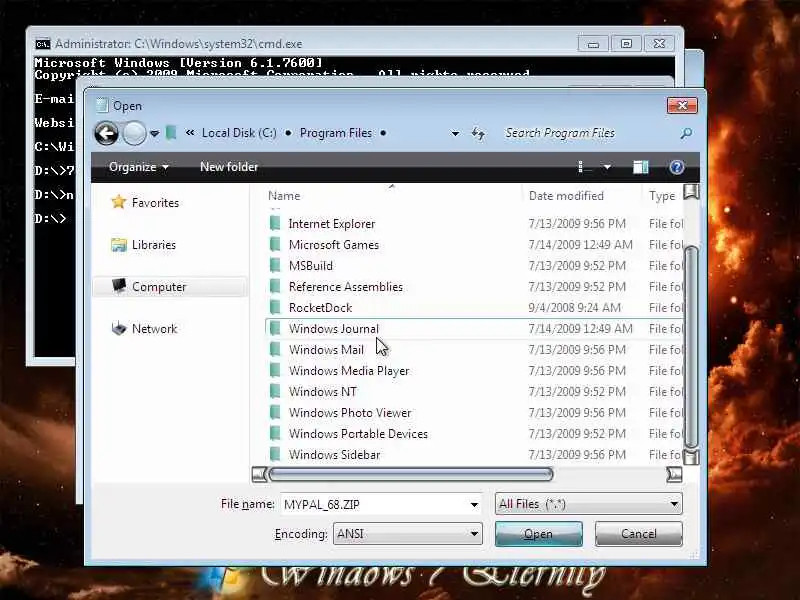This screenshot has height=600, width=800.
Task: Click the Internet Explorer folder icon
Action: (x=275, y=223)
